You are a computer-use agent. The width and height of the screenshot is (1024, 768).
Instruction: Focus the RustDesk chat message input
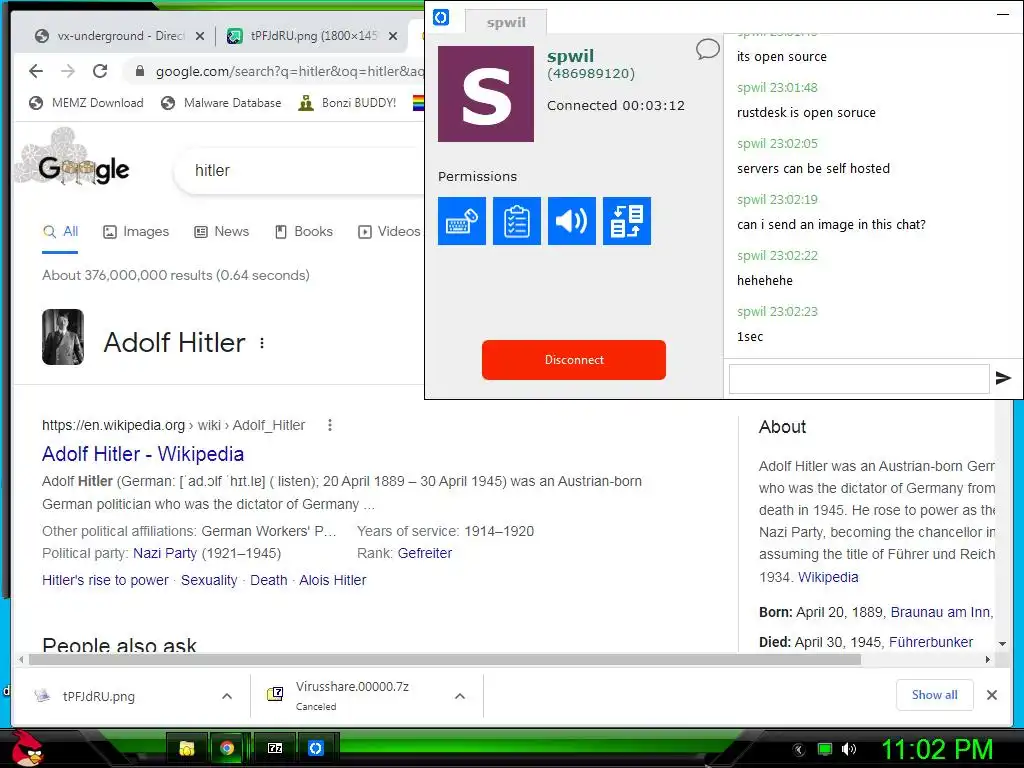pos(859,379)
